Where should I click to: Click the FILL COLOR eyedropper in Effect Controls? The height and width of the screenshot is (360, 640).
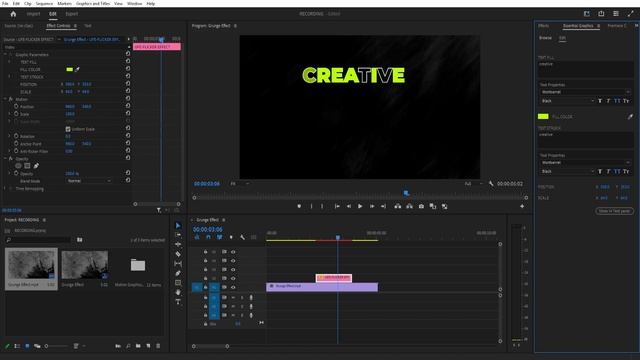[77, 69]
